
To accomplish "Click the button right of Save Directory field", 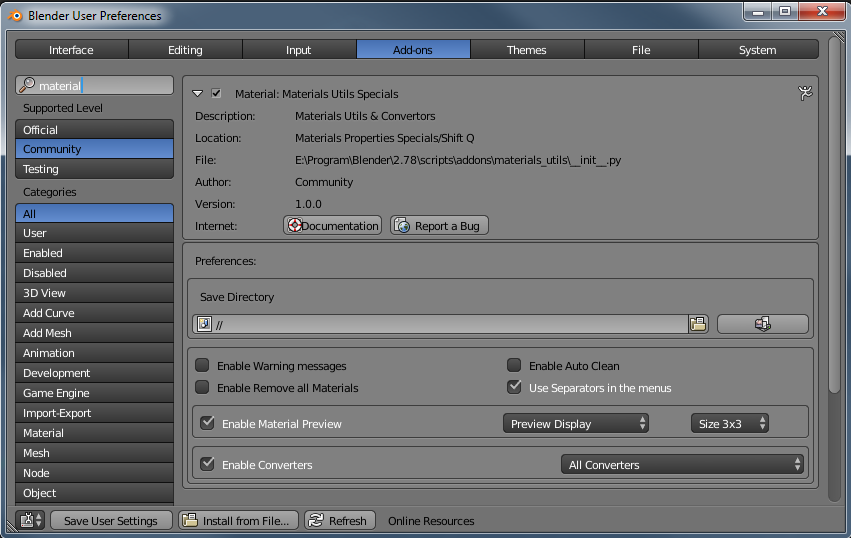I will 763,324.
